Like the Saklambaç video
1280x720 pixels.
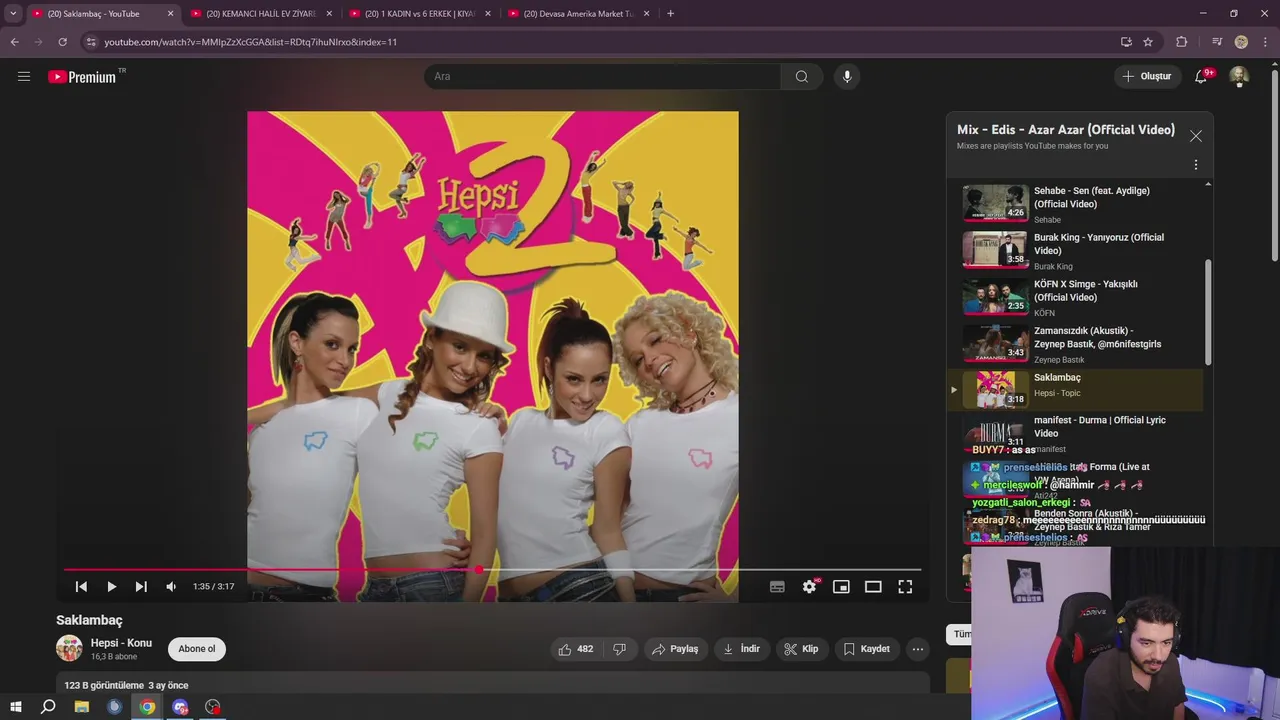point(576,649)
